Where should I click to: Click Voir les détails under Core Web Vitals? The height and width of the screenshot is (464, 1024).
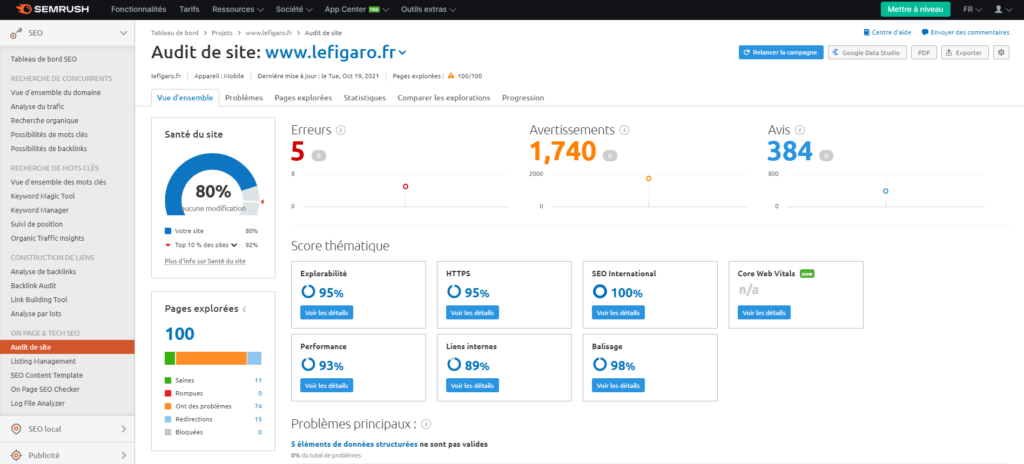click(764, 312)
